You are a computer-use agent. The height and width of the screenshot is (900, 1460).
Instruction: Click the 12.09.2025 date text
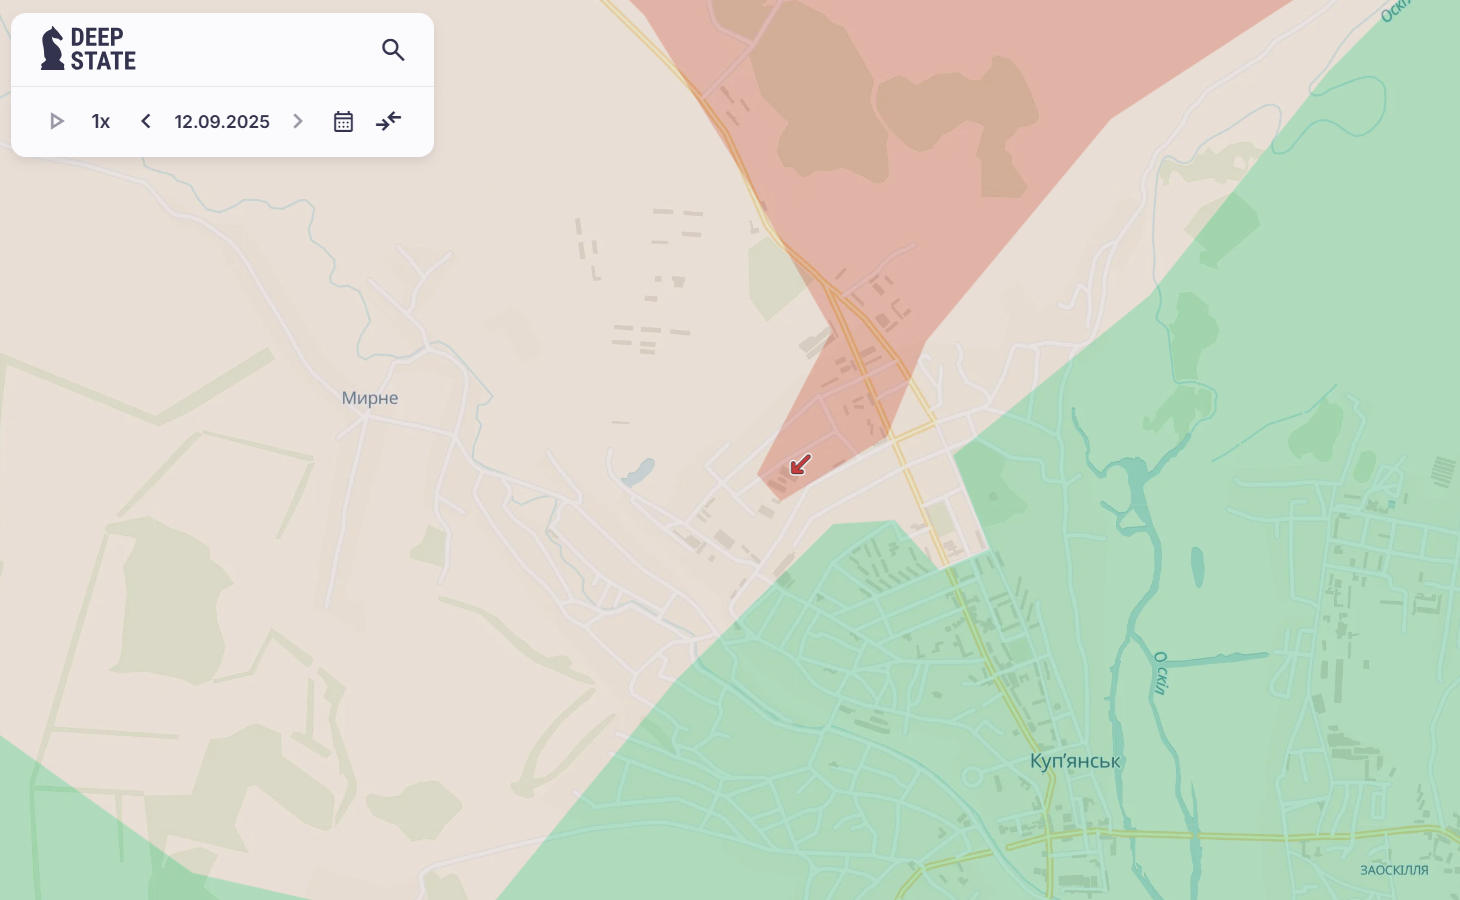click(x=222, y=121)
